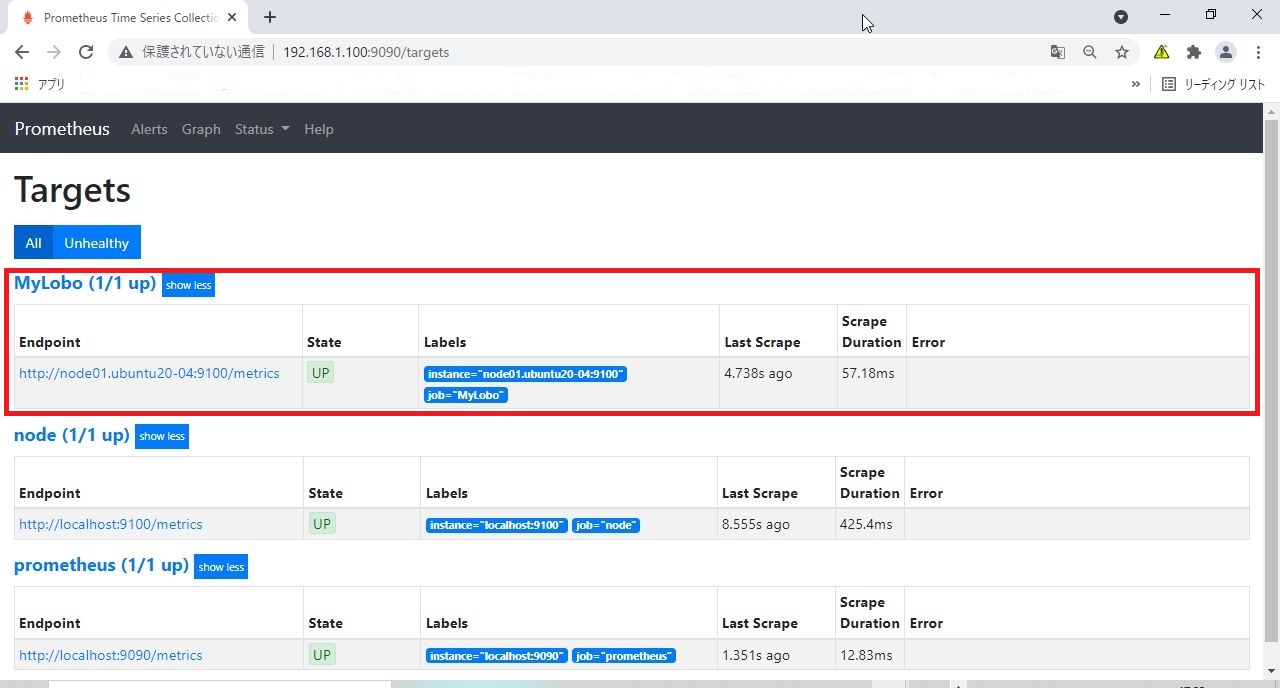Click the 8.555s ago last scrape value

[x=756, y=524]
